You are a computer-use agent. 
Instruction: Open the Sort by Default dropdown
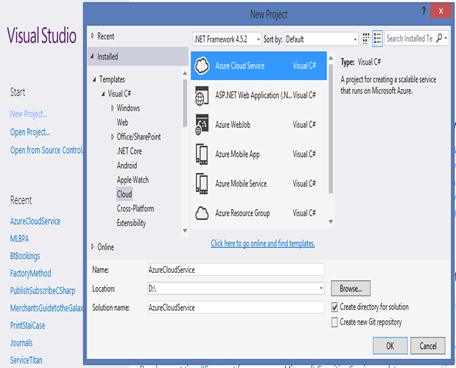tap(321, 39)
